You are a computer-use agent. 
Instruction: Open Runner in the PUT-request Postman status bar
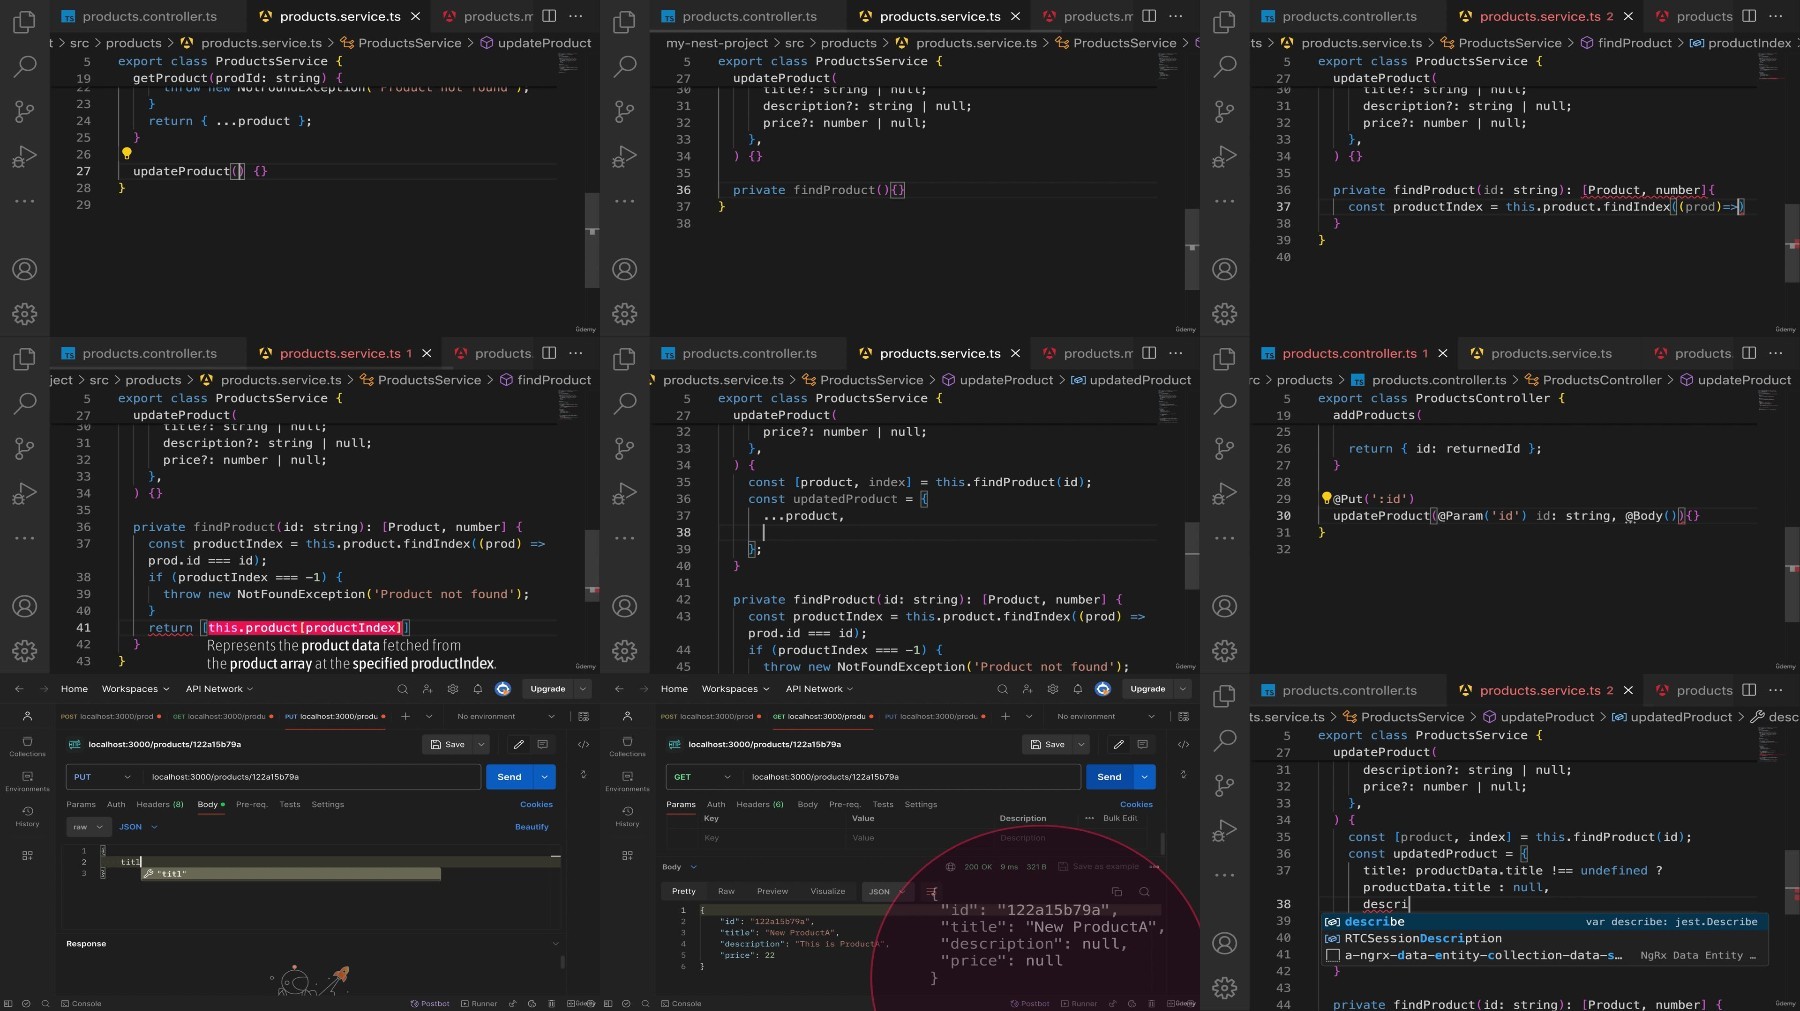pos(480,1003)
